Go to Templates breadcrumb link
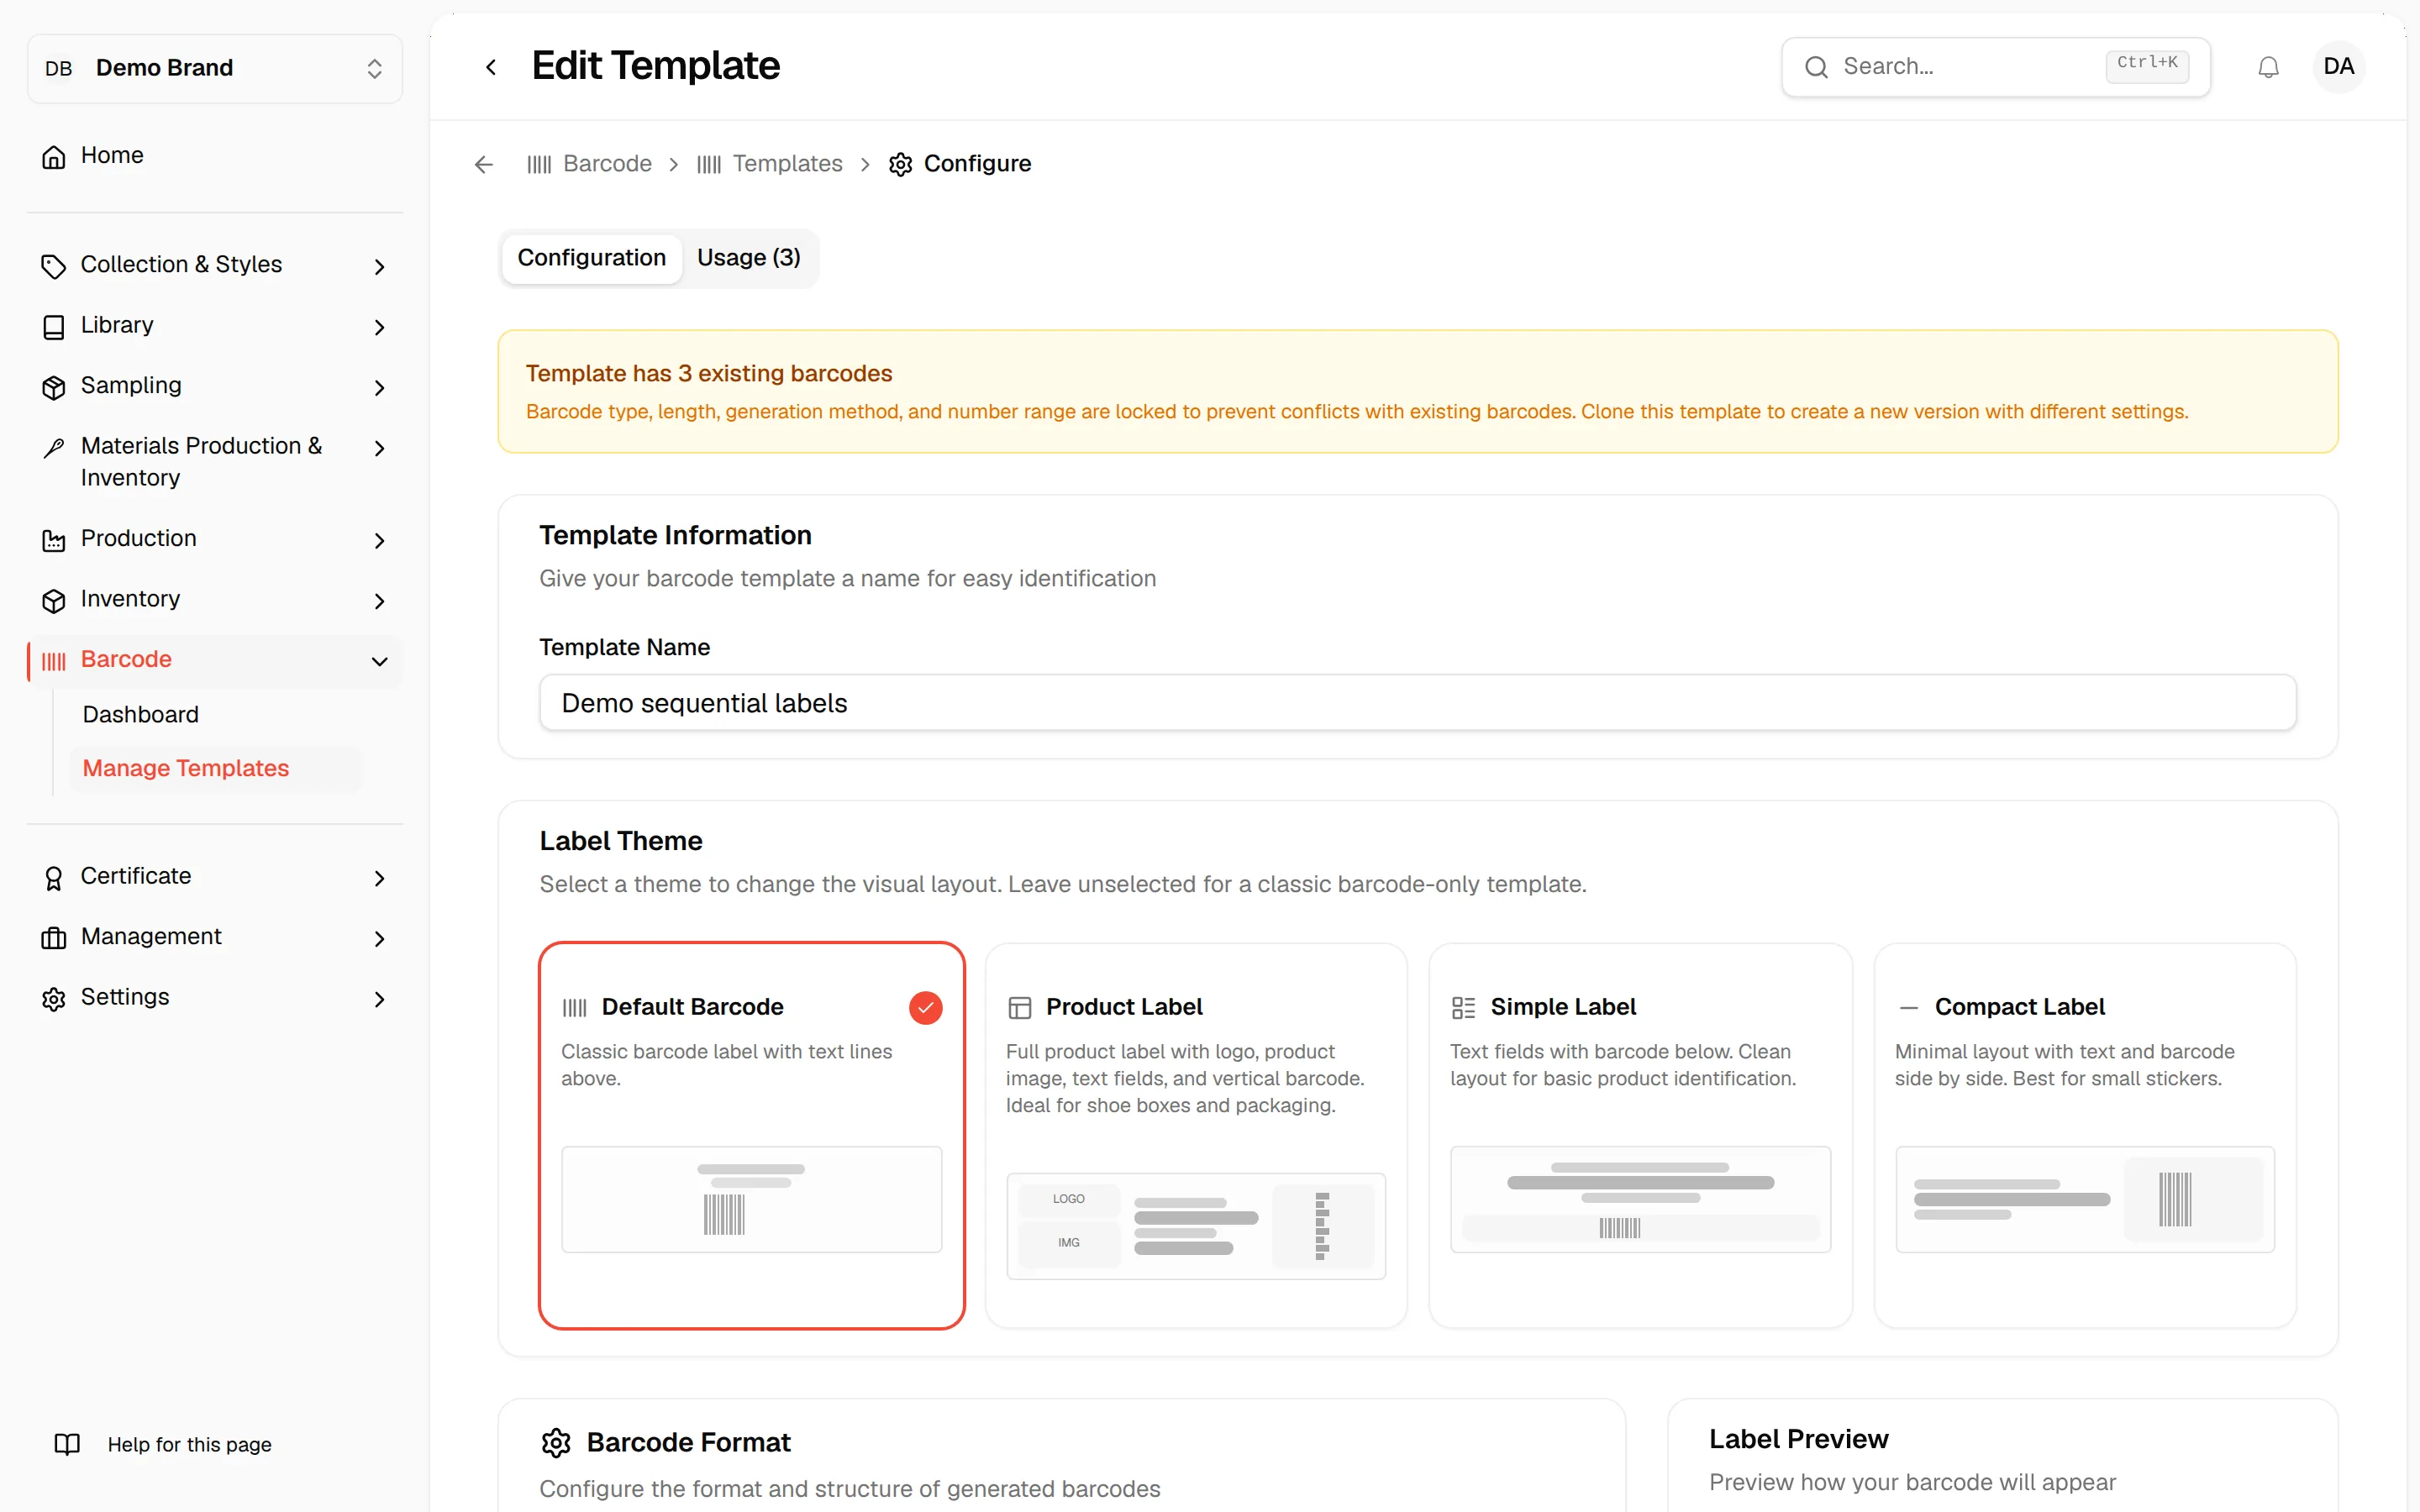2420x1512 pixels. pos(770,164)
